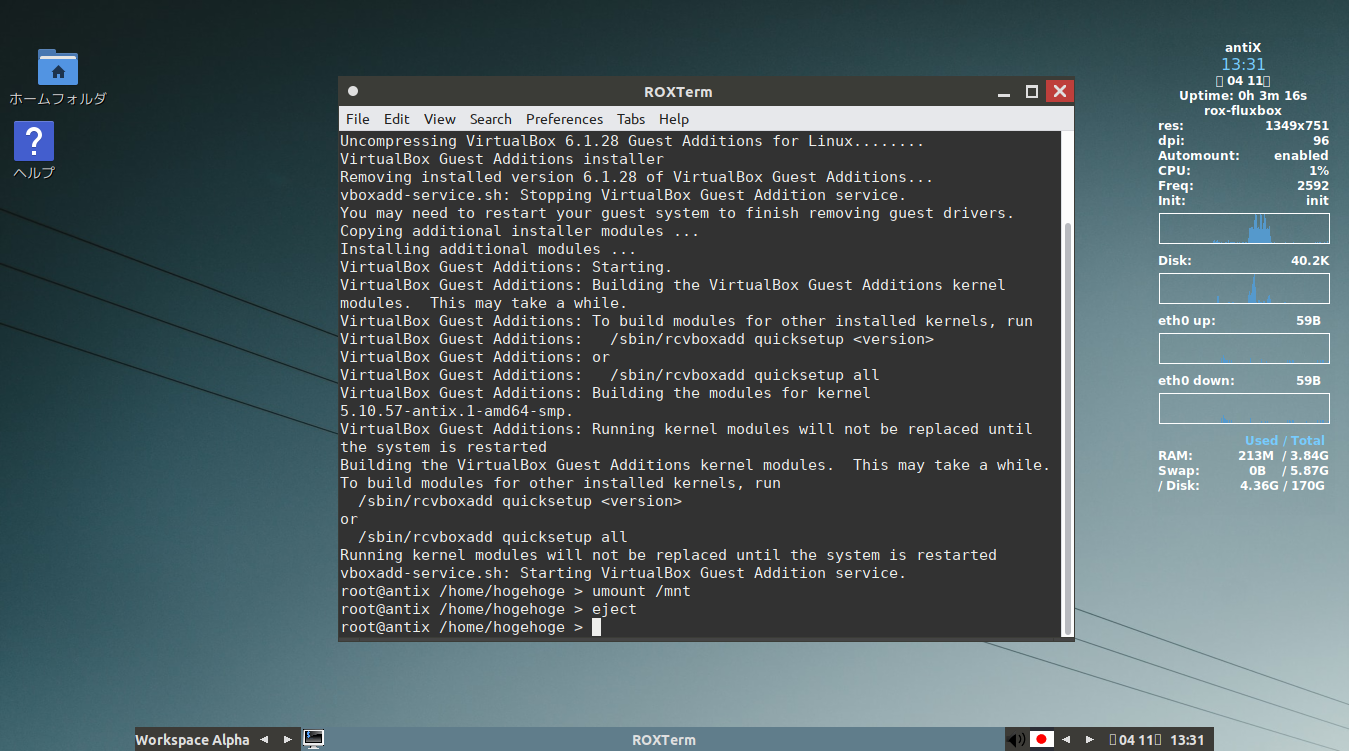Open the Tabs menu in ROXTerm

point(630,119)
